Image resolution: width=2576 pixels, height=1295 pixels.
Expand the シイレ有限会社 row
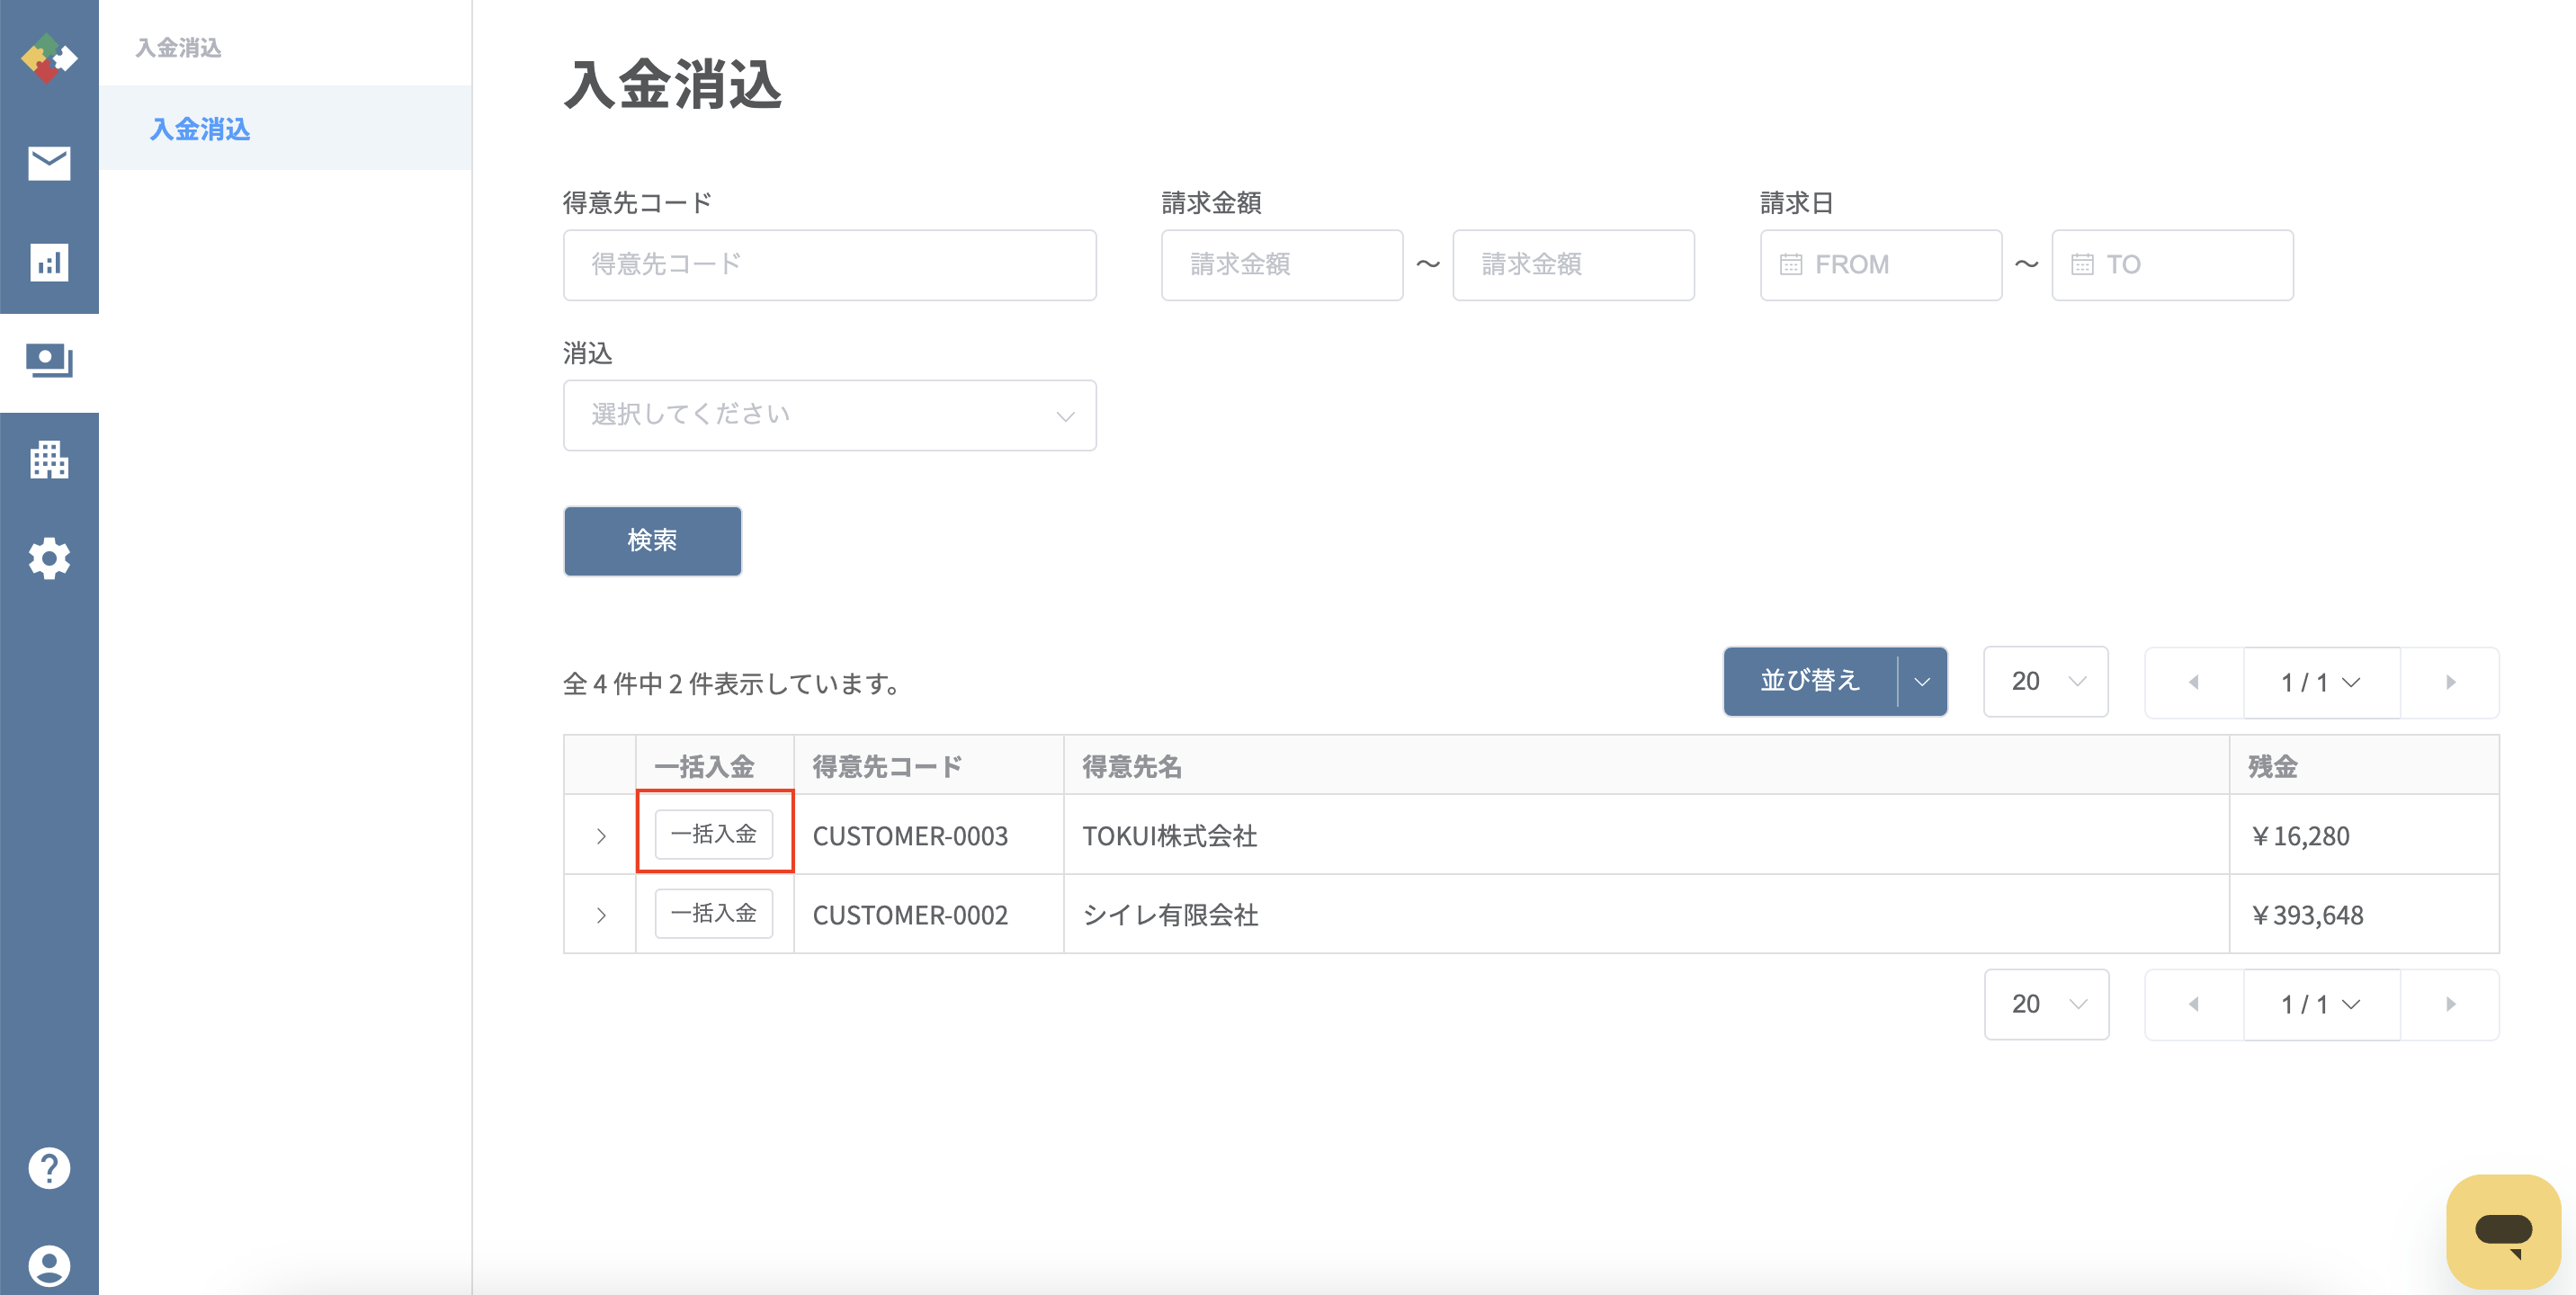pos(601,915)
